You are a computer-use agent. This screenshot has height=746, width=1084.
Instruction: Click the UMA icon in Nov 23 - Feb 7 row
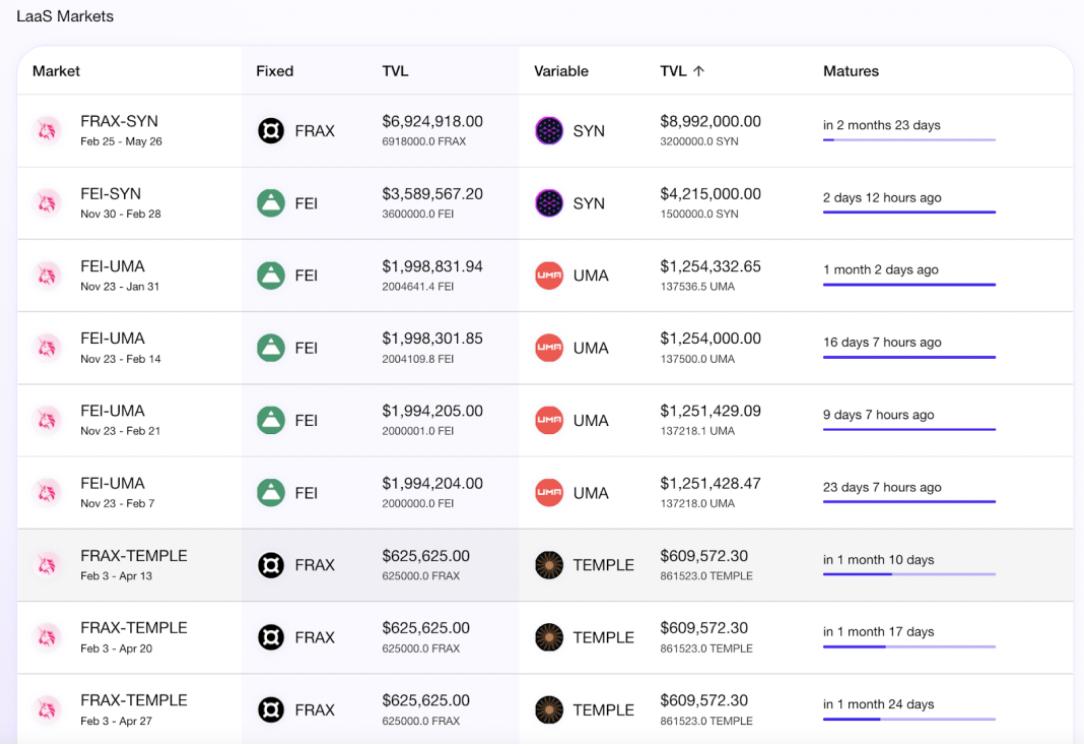tap(549, 493)
